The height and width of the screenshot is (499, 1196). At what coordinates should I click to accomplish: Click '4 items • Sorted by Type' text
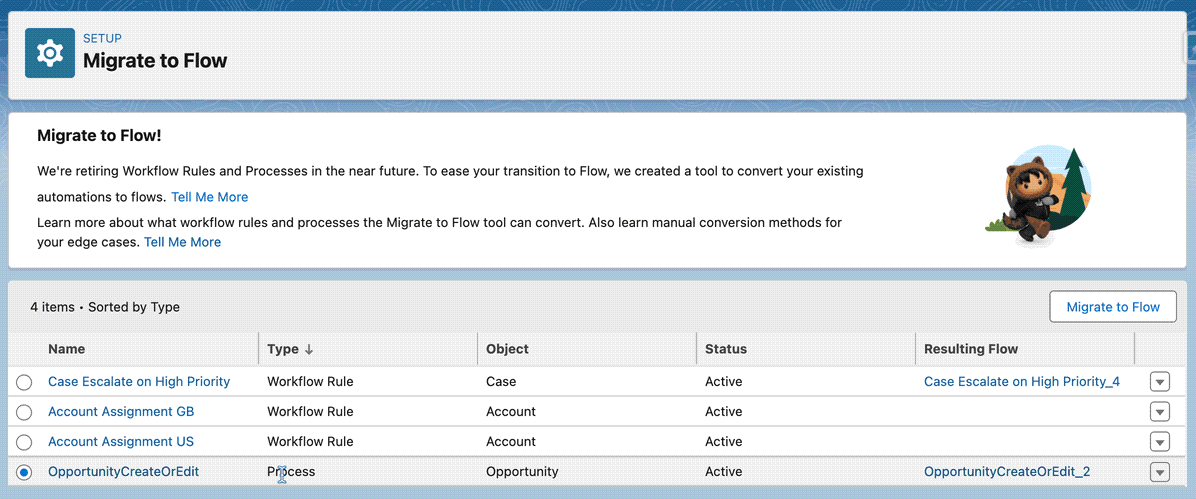coord(105,307)
